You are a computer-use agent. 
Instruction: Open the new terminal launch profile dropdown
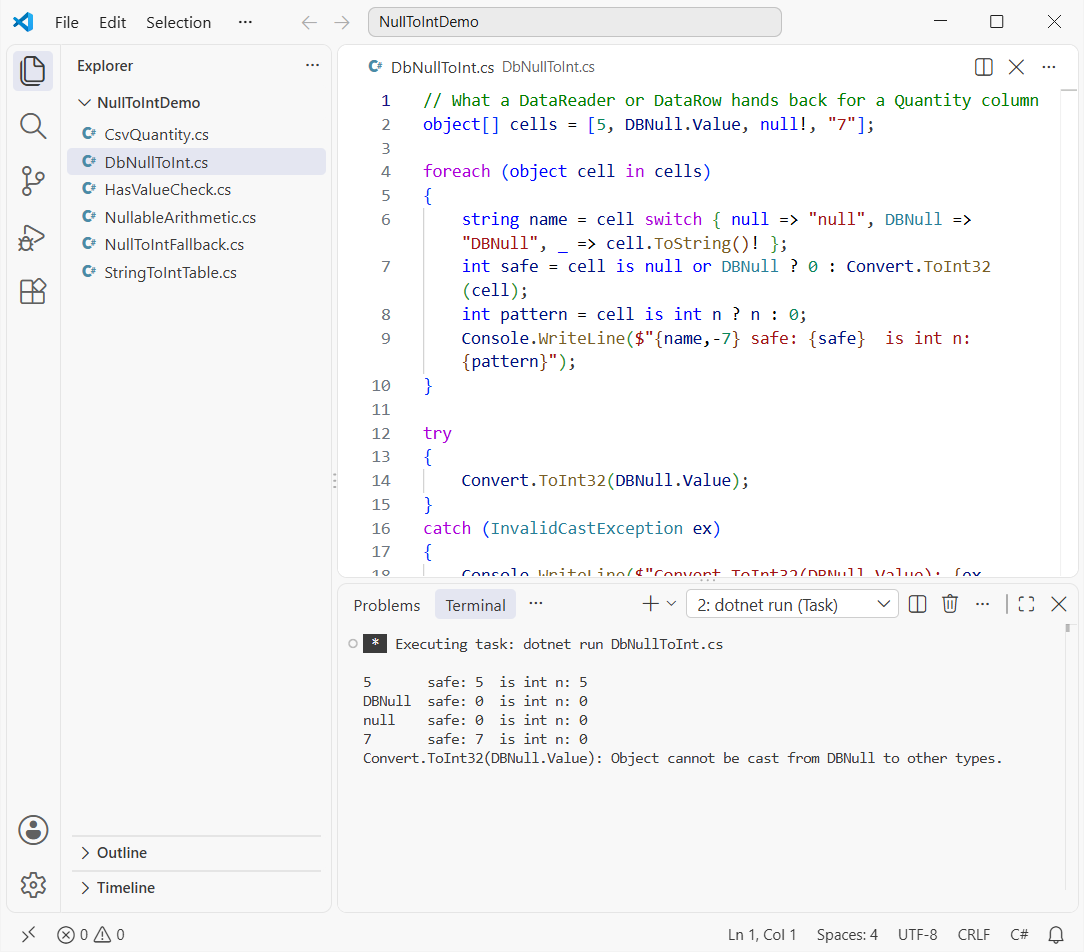tap(671, 604)
